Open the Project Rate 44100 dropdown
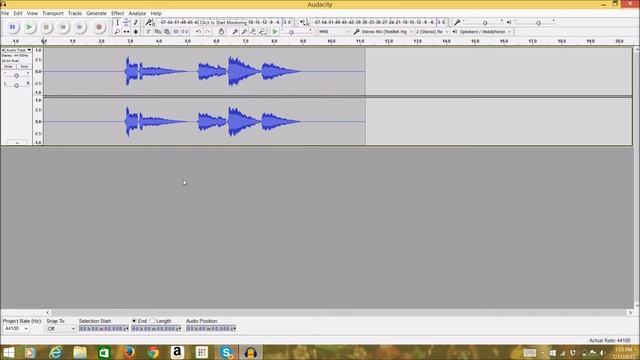This screenshot has width=640, height=360. coord(16,329)
